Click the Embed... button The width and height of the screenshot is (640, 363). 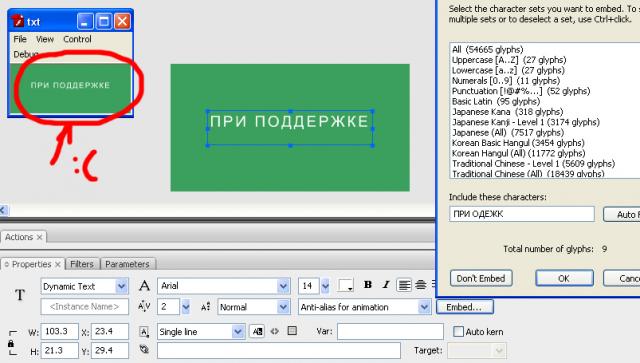tap(464, 307)
